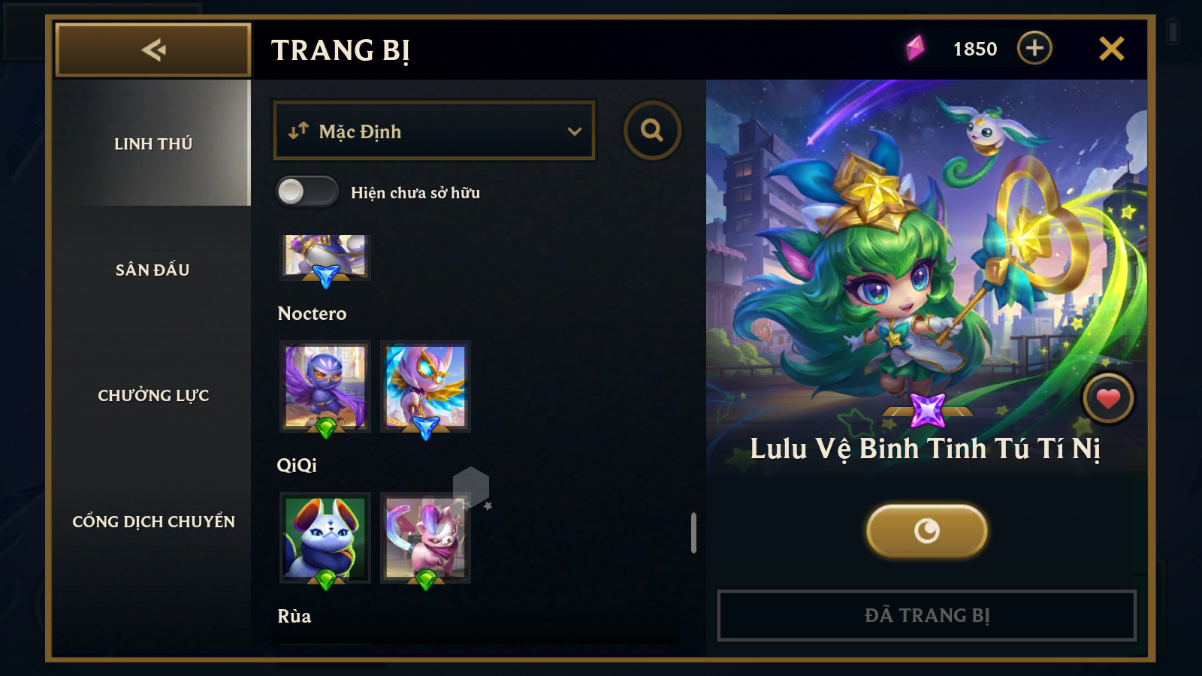This screenshot has height=676, width=1202.
Task: Pick the pink QiQi variant thumbnail
Action: pos(425,538)
